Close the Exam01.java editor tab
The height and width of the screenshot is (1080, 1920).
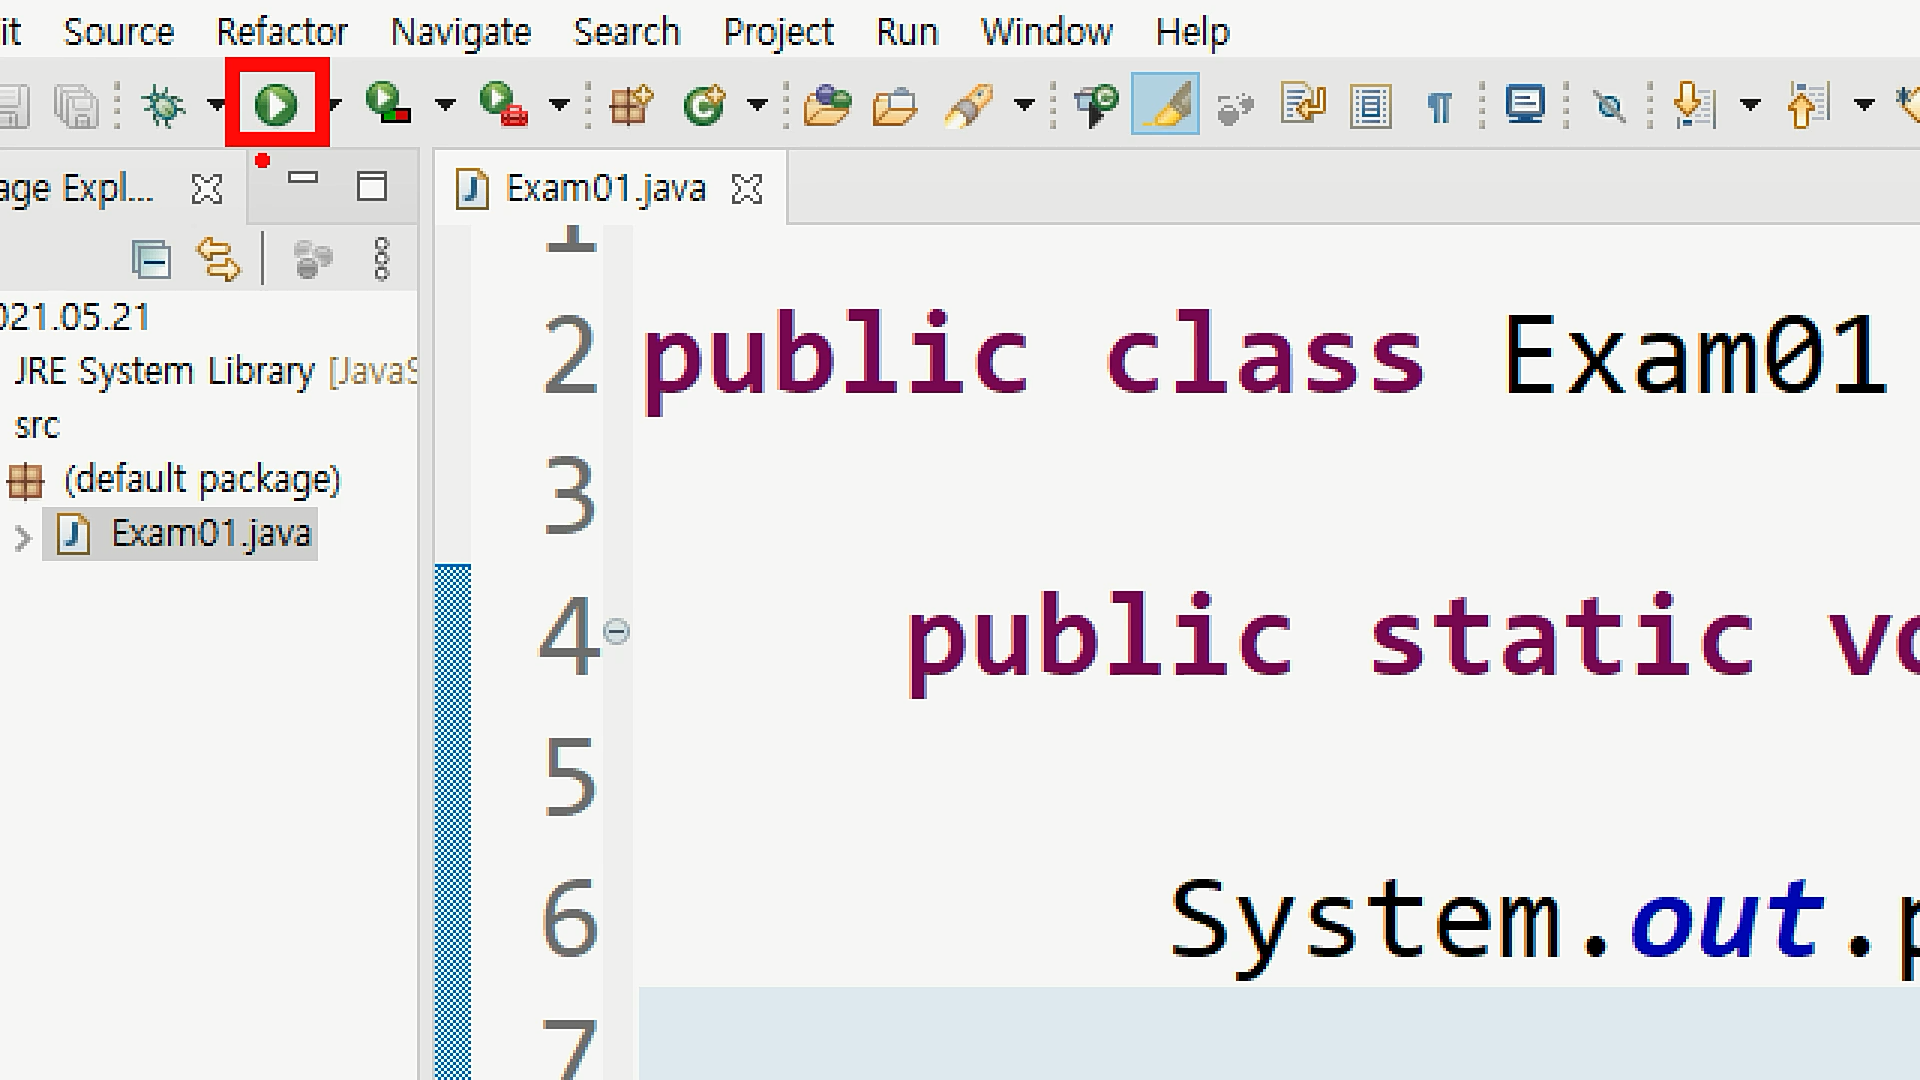pyautogui.click(x=747, y=189)
